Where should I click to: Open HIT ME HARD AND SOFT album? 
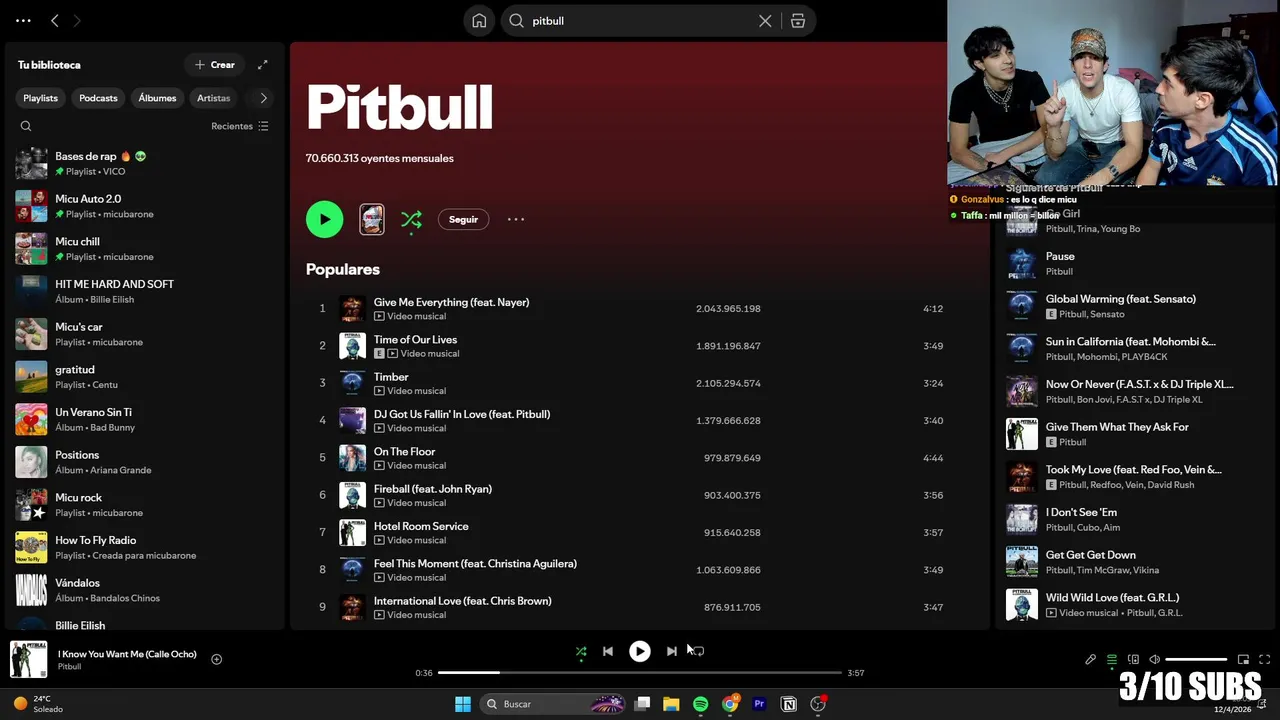coord(145,291)
